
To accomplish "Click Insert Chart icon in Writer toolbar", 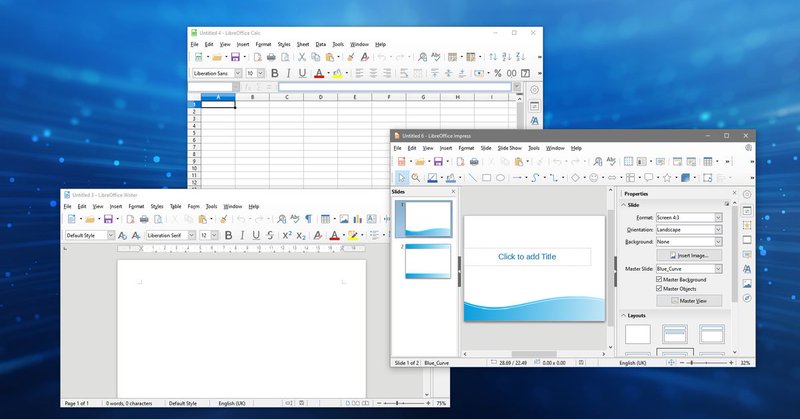I will 358,219.
